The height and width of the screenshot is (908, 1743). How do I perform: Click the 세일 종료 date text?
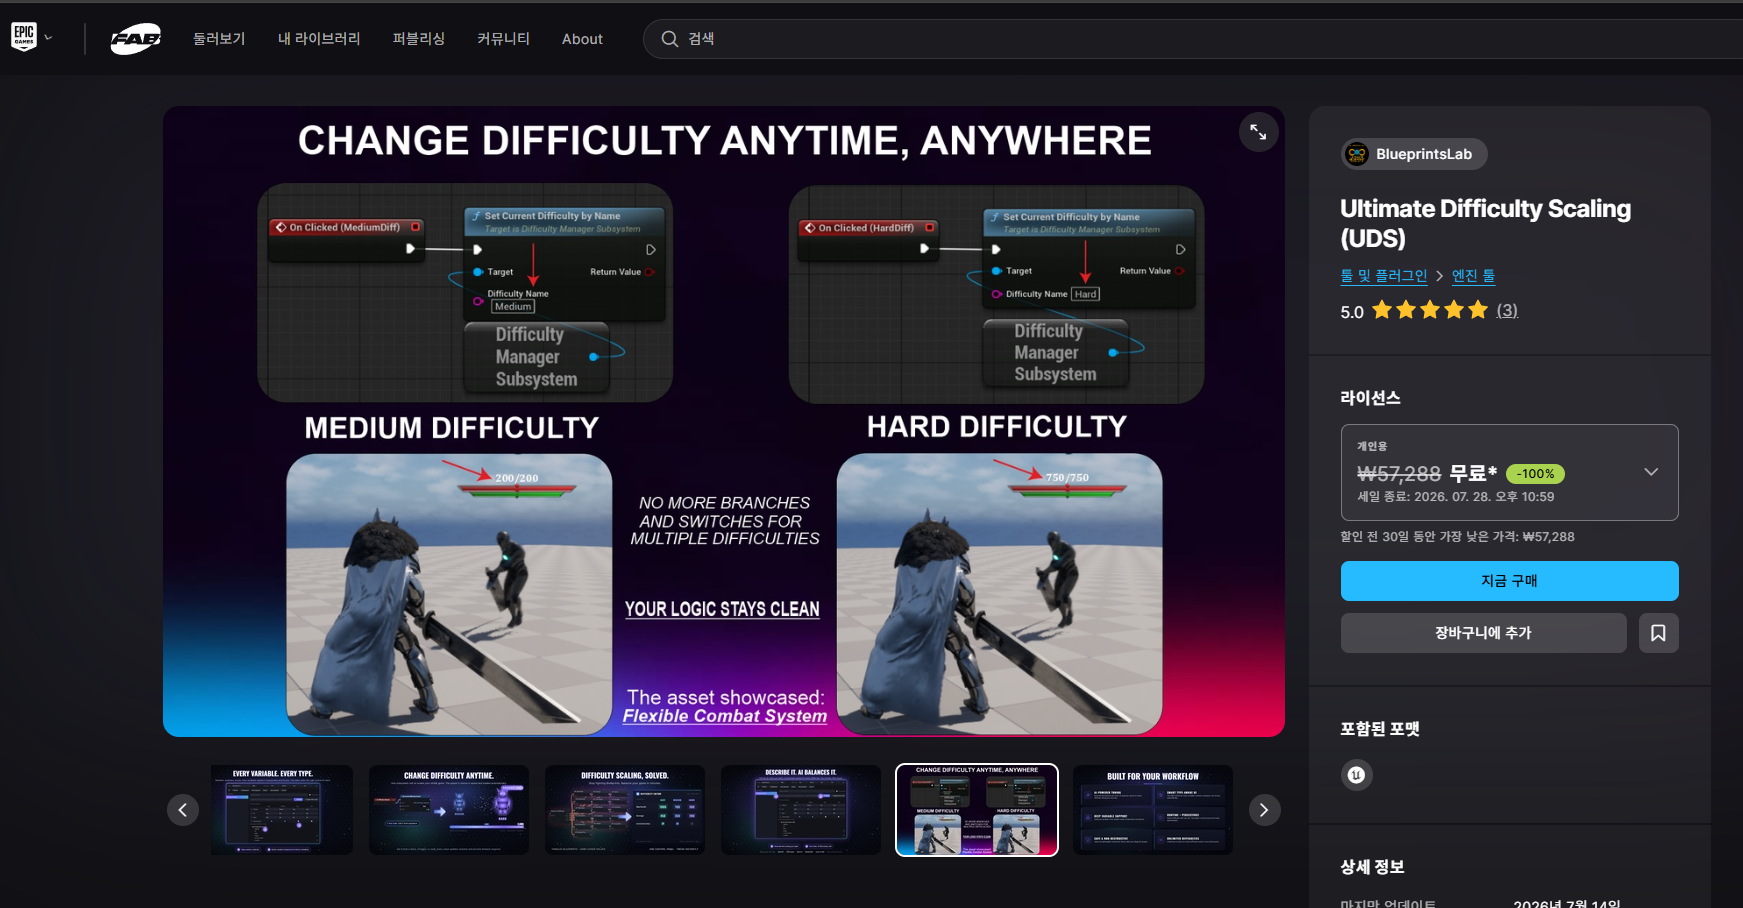point(1456,497)
